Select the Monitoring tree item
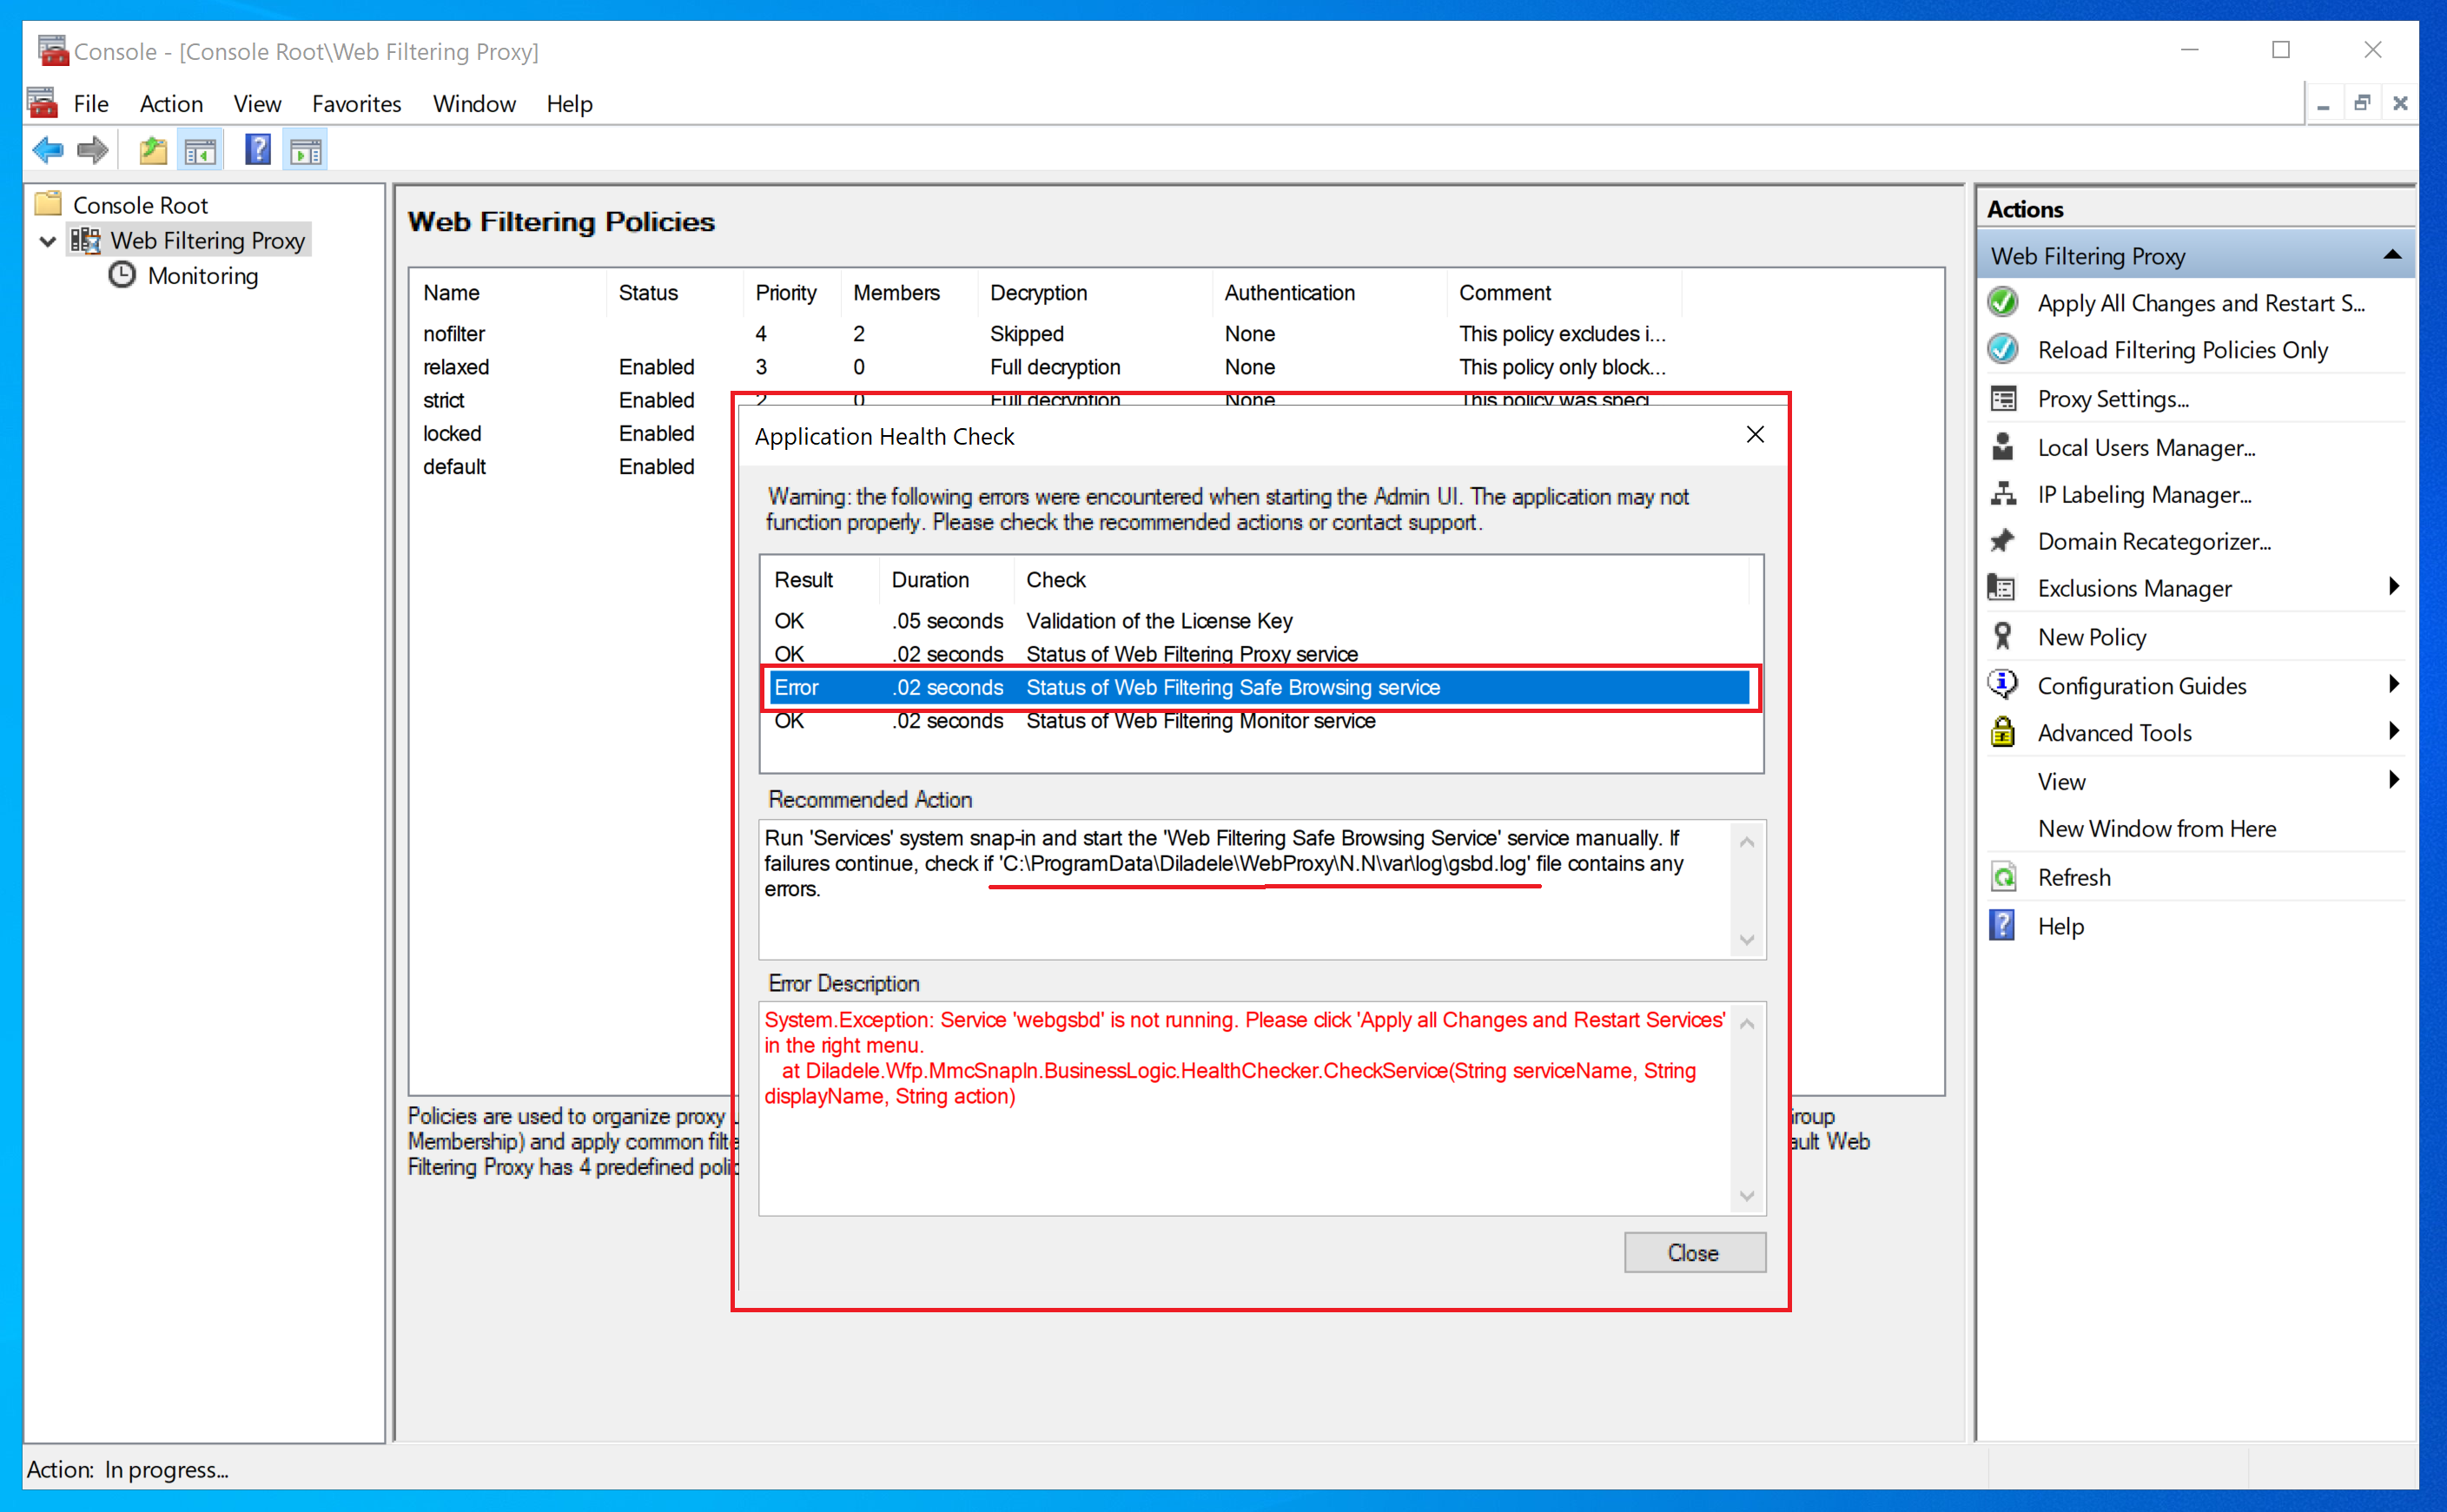This screenshot has height=1512, width=2447. [x=203, y=276]
